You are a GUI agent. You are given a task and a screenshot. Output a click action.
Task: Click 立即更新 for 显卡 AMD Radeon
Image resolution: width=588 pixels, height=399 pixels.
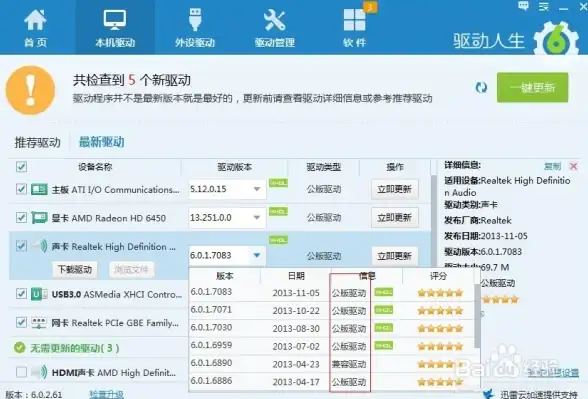click(394, 218)
